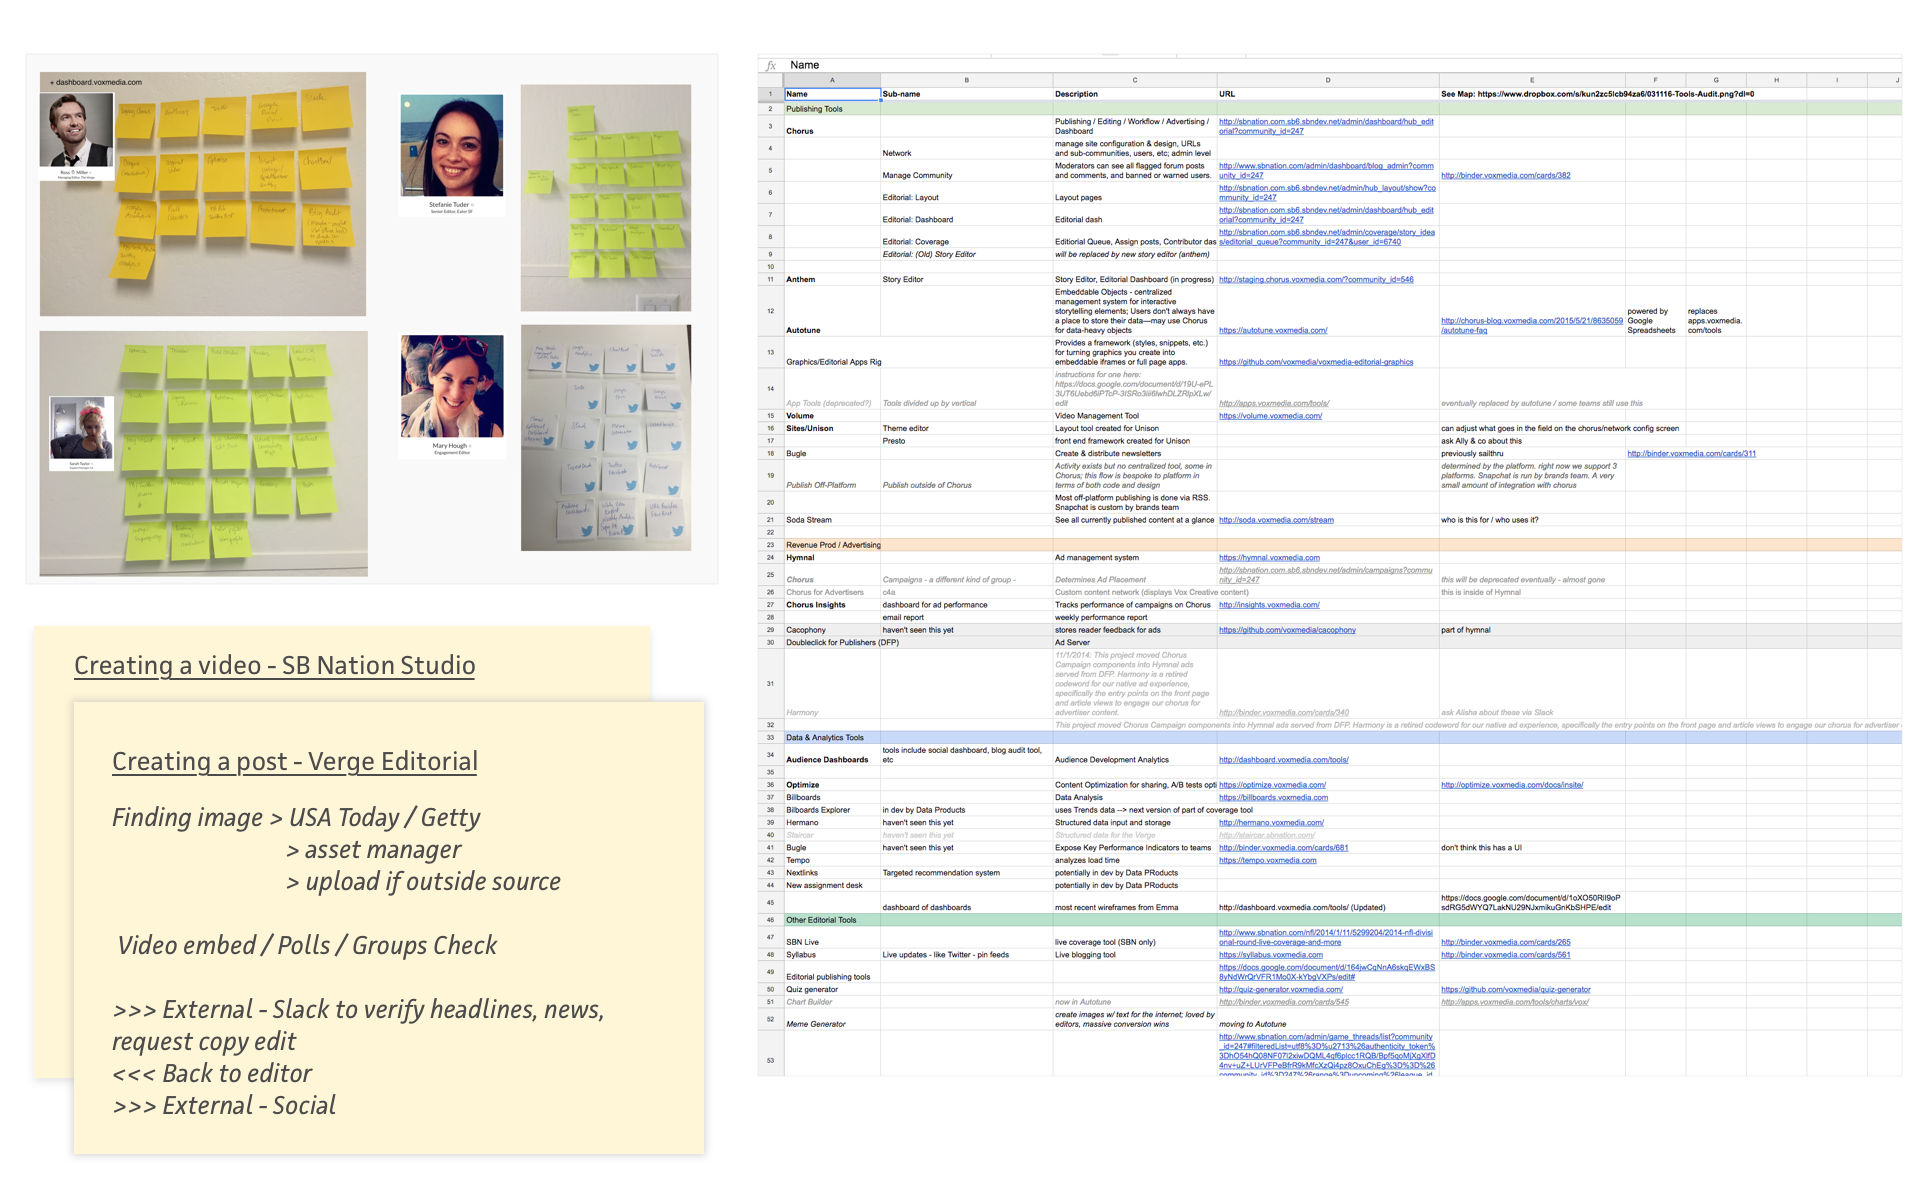Open the billboards.voxmedia.com link
Image resolution: width=1924 pixels, height=1194 pixels.
[x=1273, y=798]
